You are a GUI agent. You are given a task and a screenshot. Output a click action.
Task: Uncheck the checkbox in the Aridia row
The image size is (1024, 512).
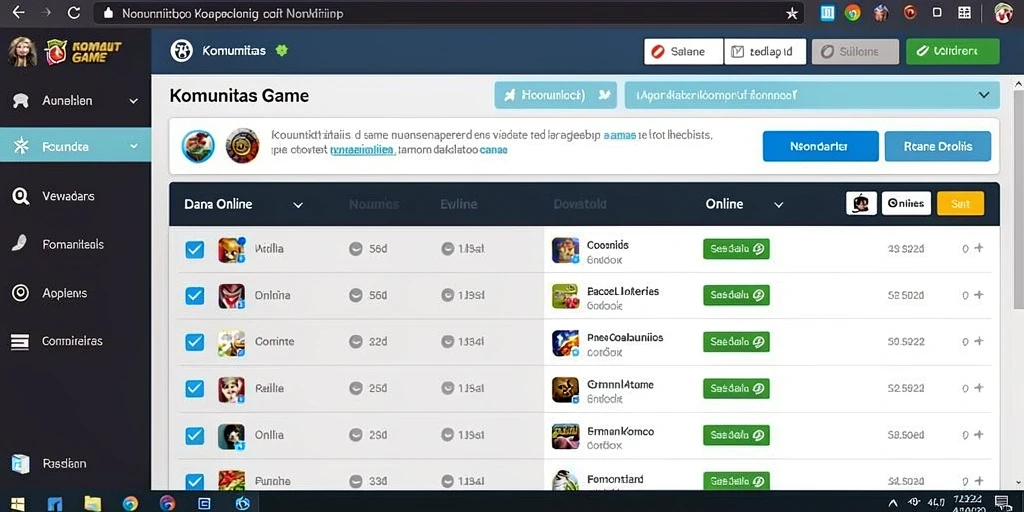tap(195, 249)
